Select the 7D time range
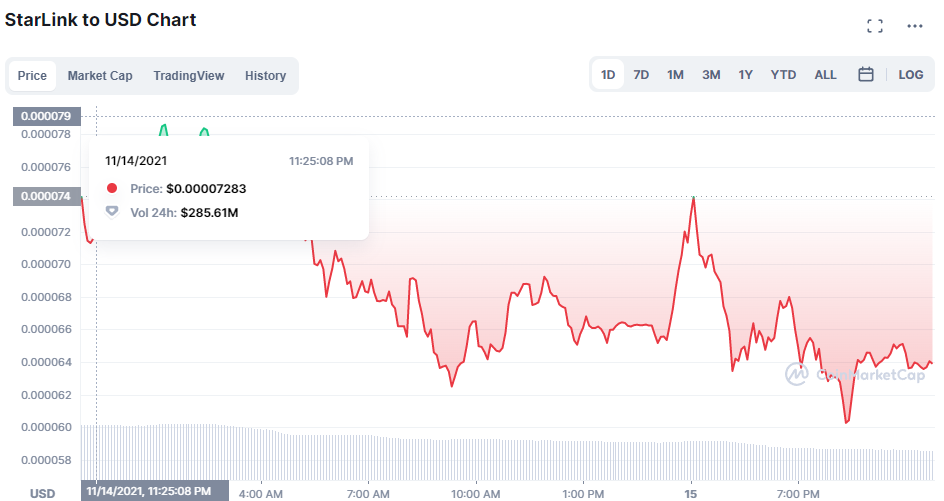 [641, 75]
